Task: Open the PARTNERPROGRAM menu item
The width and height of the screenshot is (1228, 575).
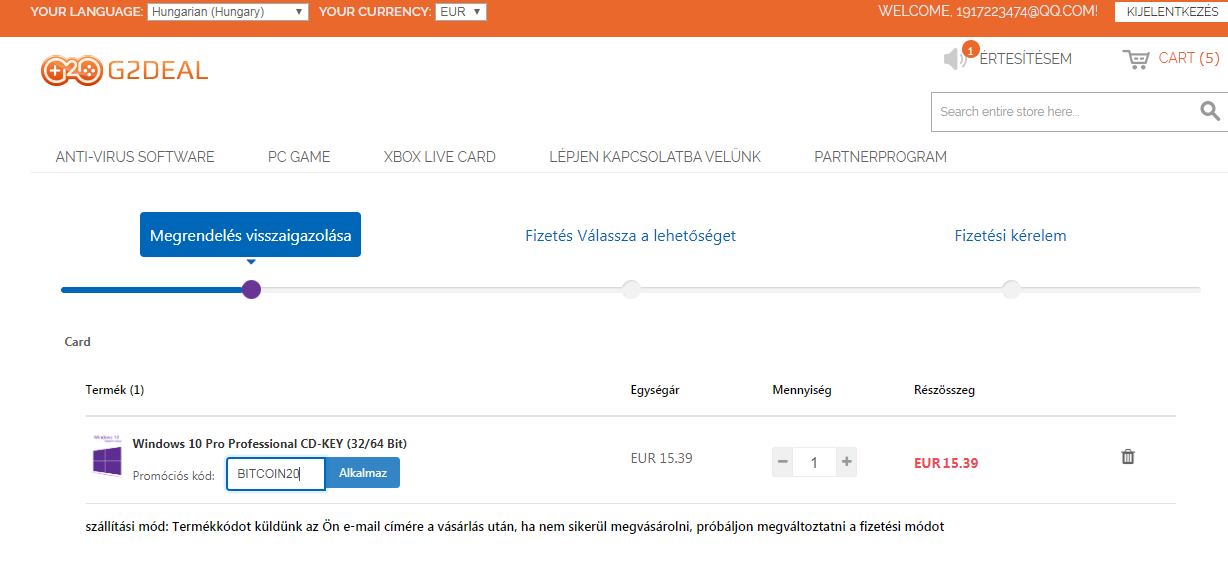Action: pos(880,157)
